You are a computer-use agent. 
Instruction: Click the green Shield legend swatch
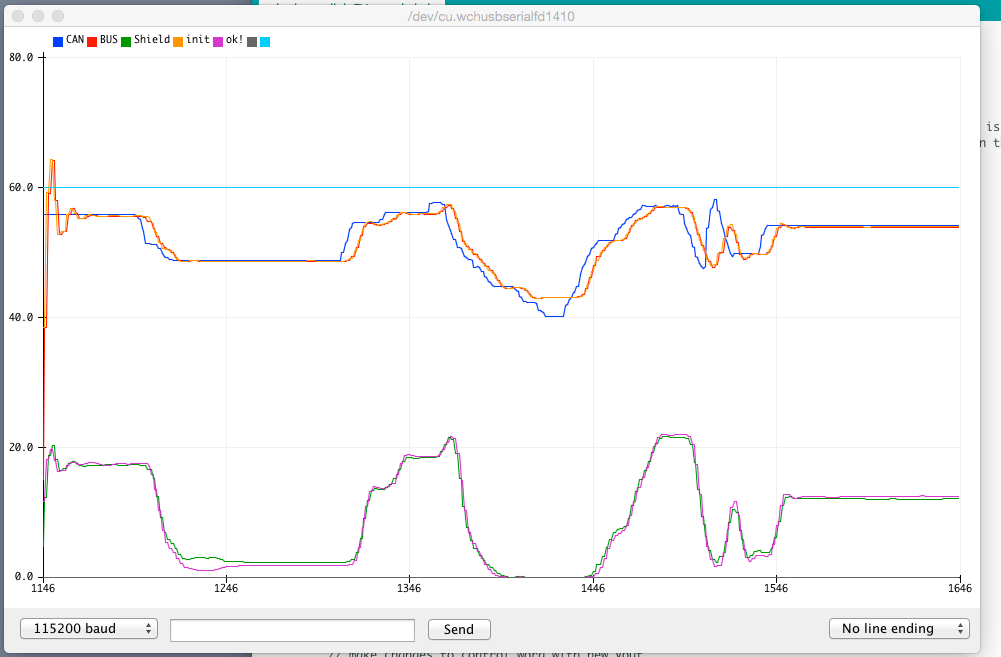pyautogui.click(x=126, y=41)
